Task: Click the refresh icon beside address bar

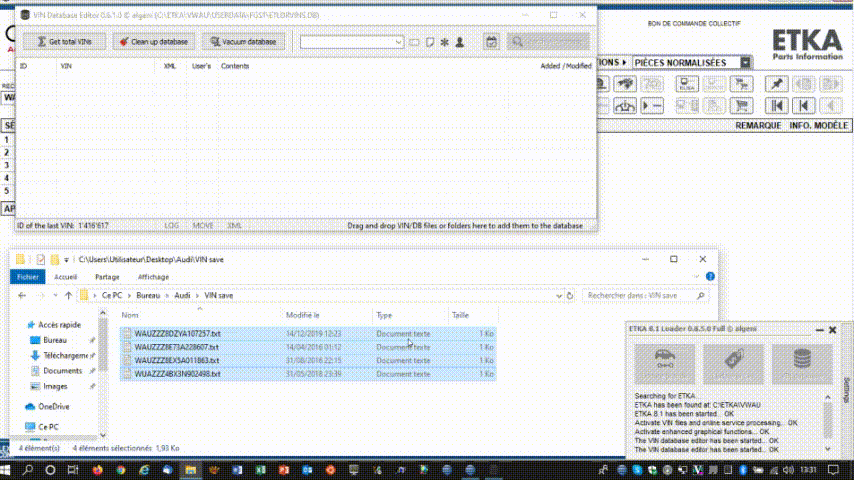Action: (x=570, y=295)
